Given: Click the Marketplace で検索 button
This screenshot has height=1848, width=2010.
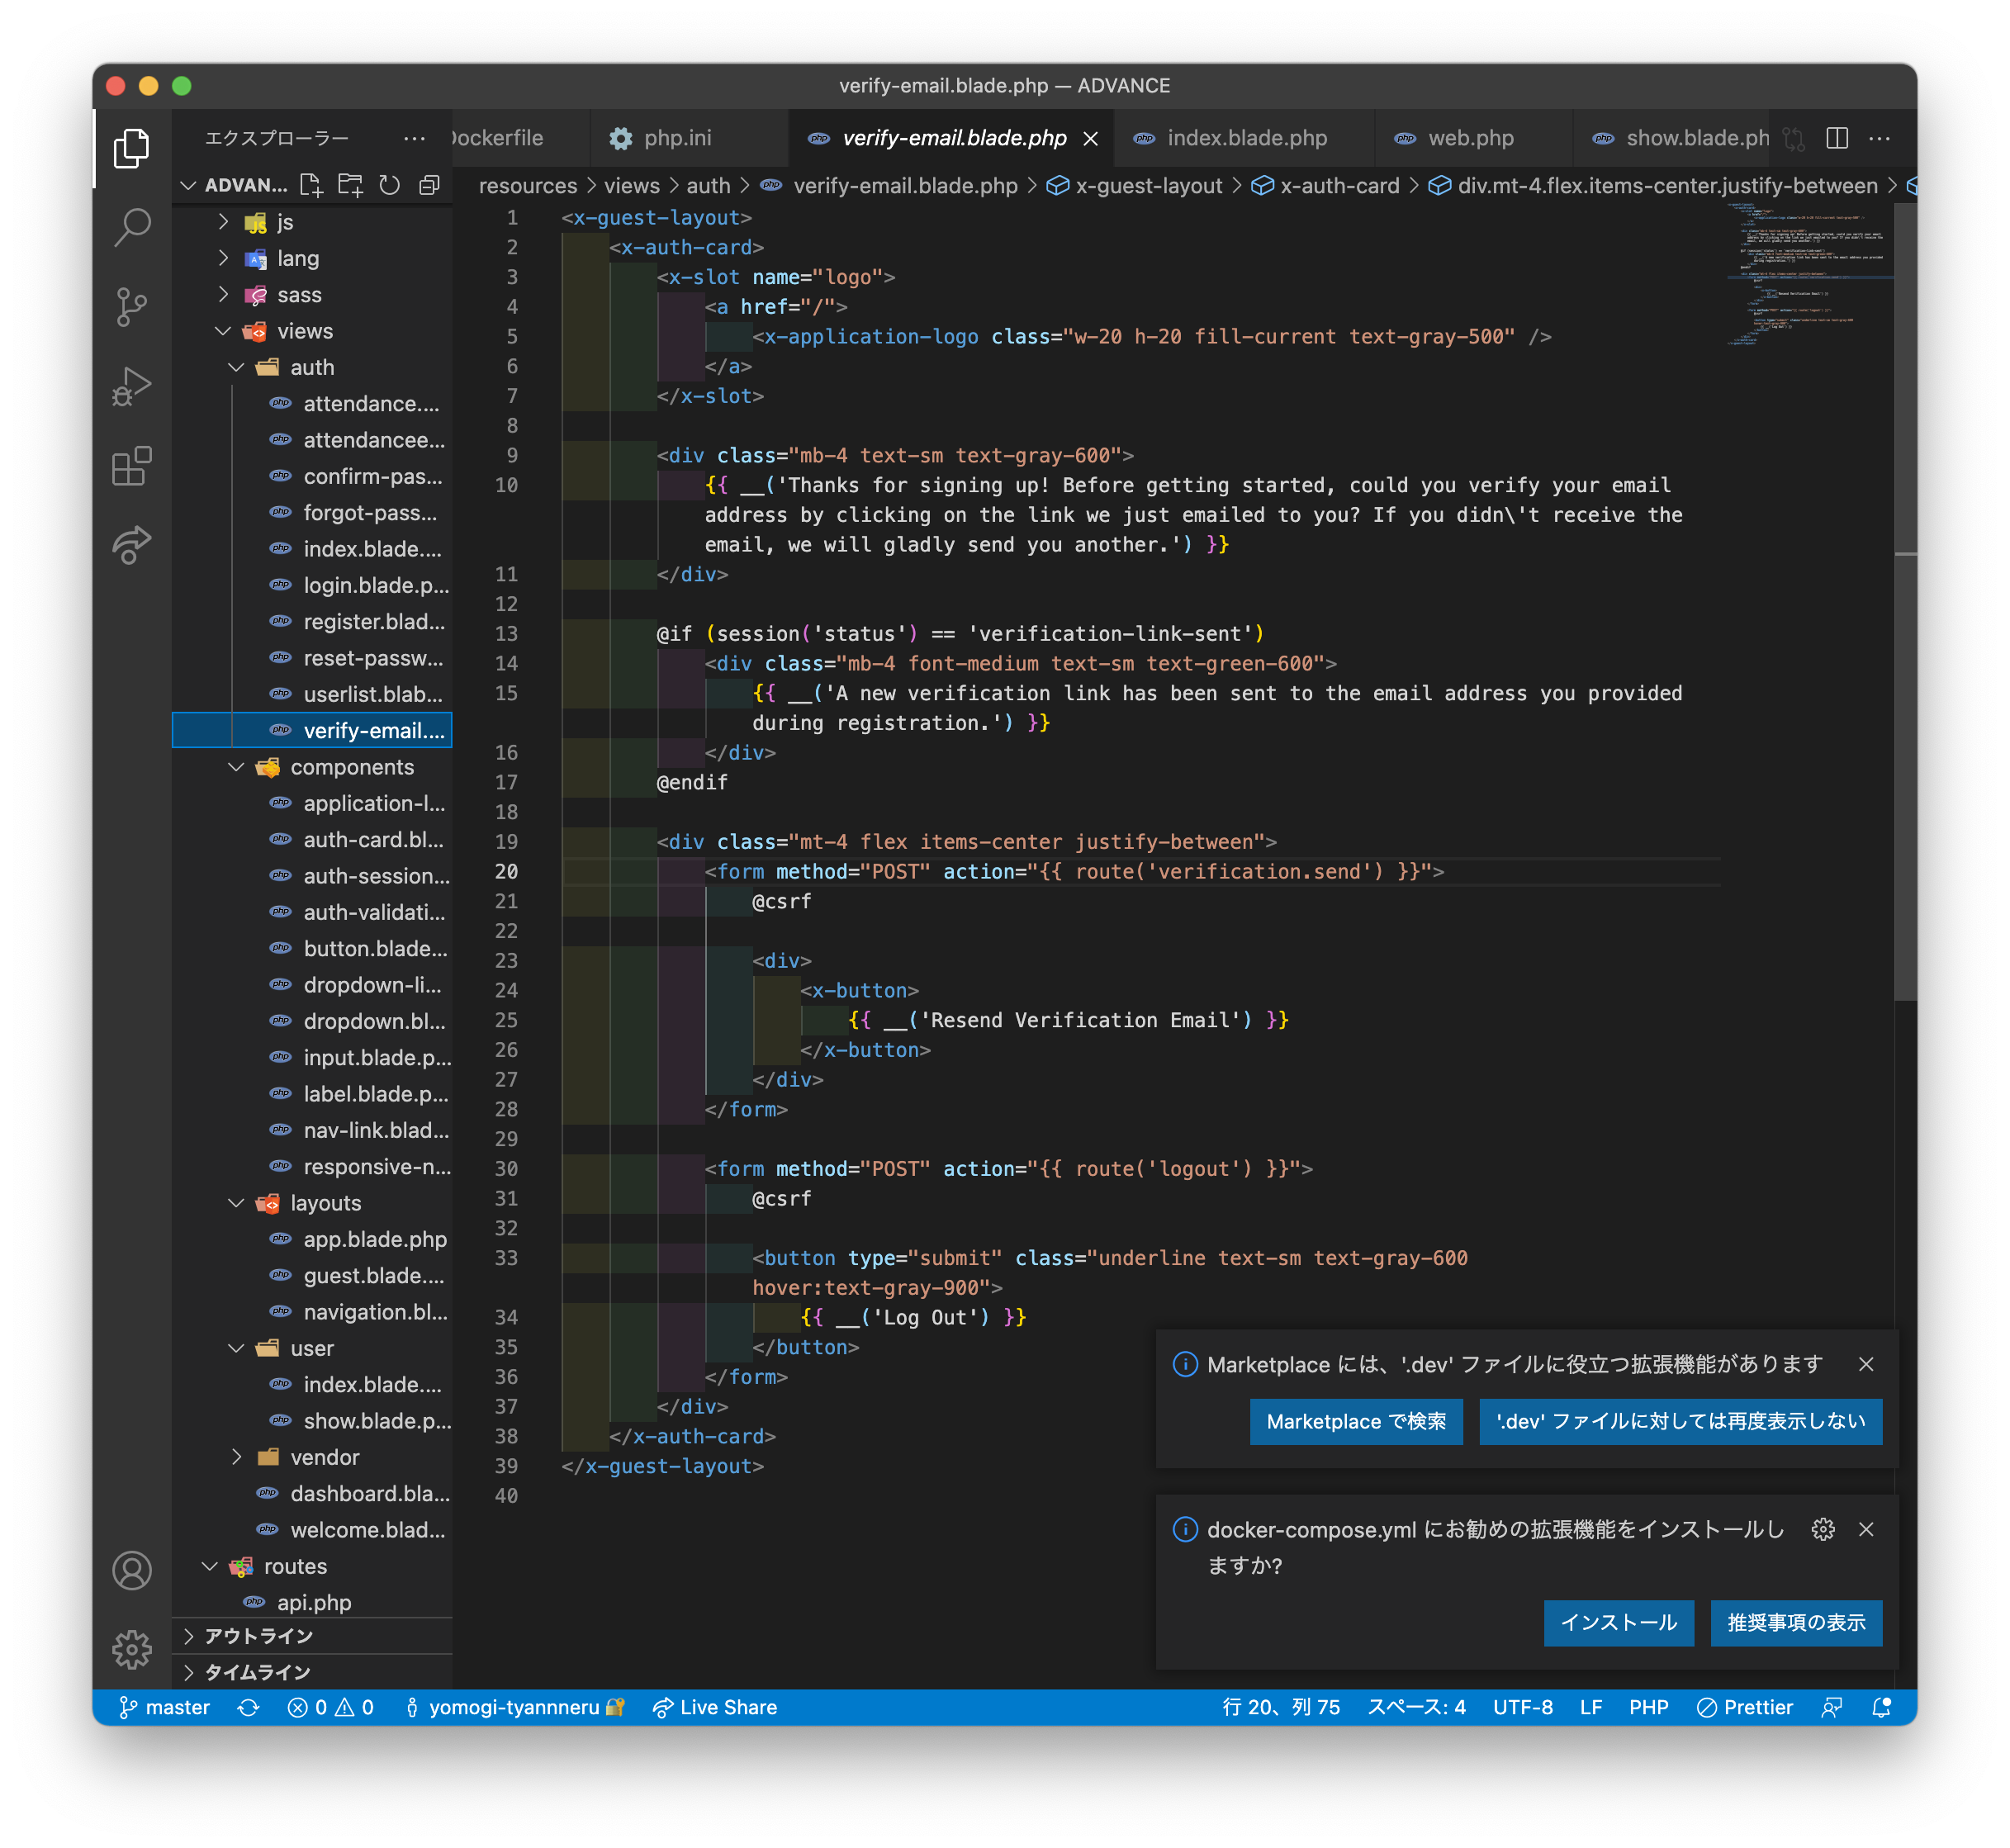Looking at the screenshot, I should click(1355, 1421).
